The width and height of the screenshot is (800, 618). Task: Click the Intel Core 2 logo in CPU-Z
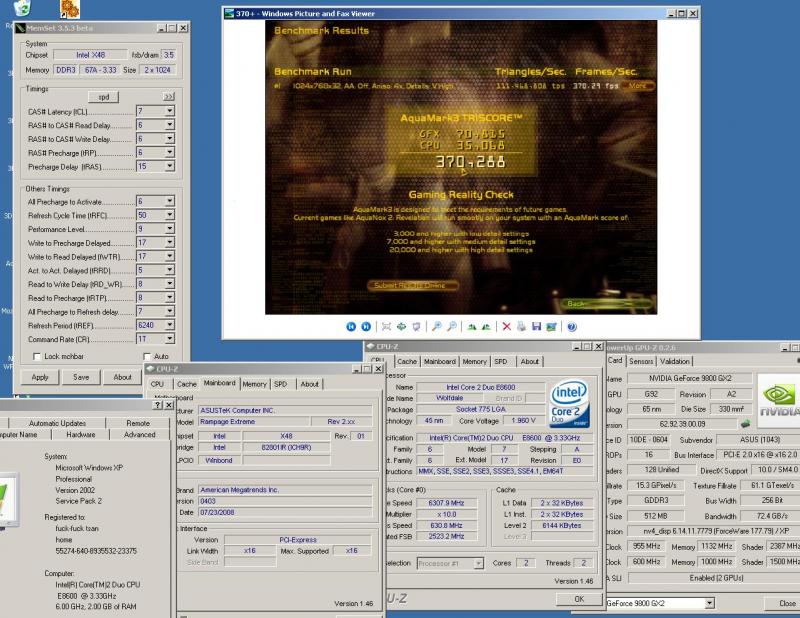point(570,403)
